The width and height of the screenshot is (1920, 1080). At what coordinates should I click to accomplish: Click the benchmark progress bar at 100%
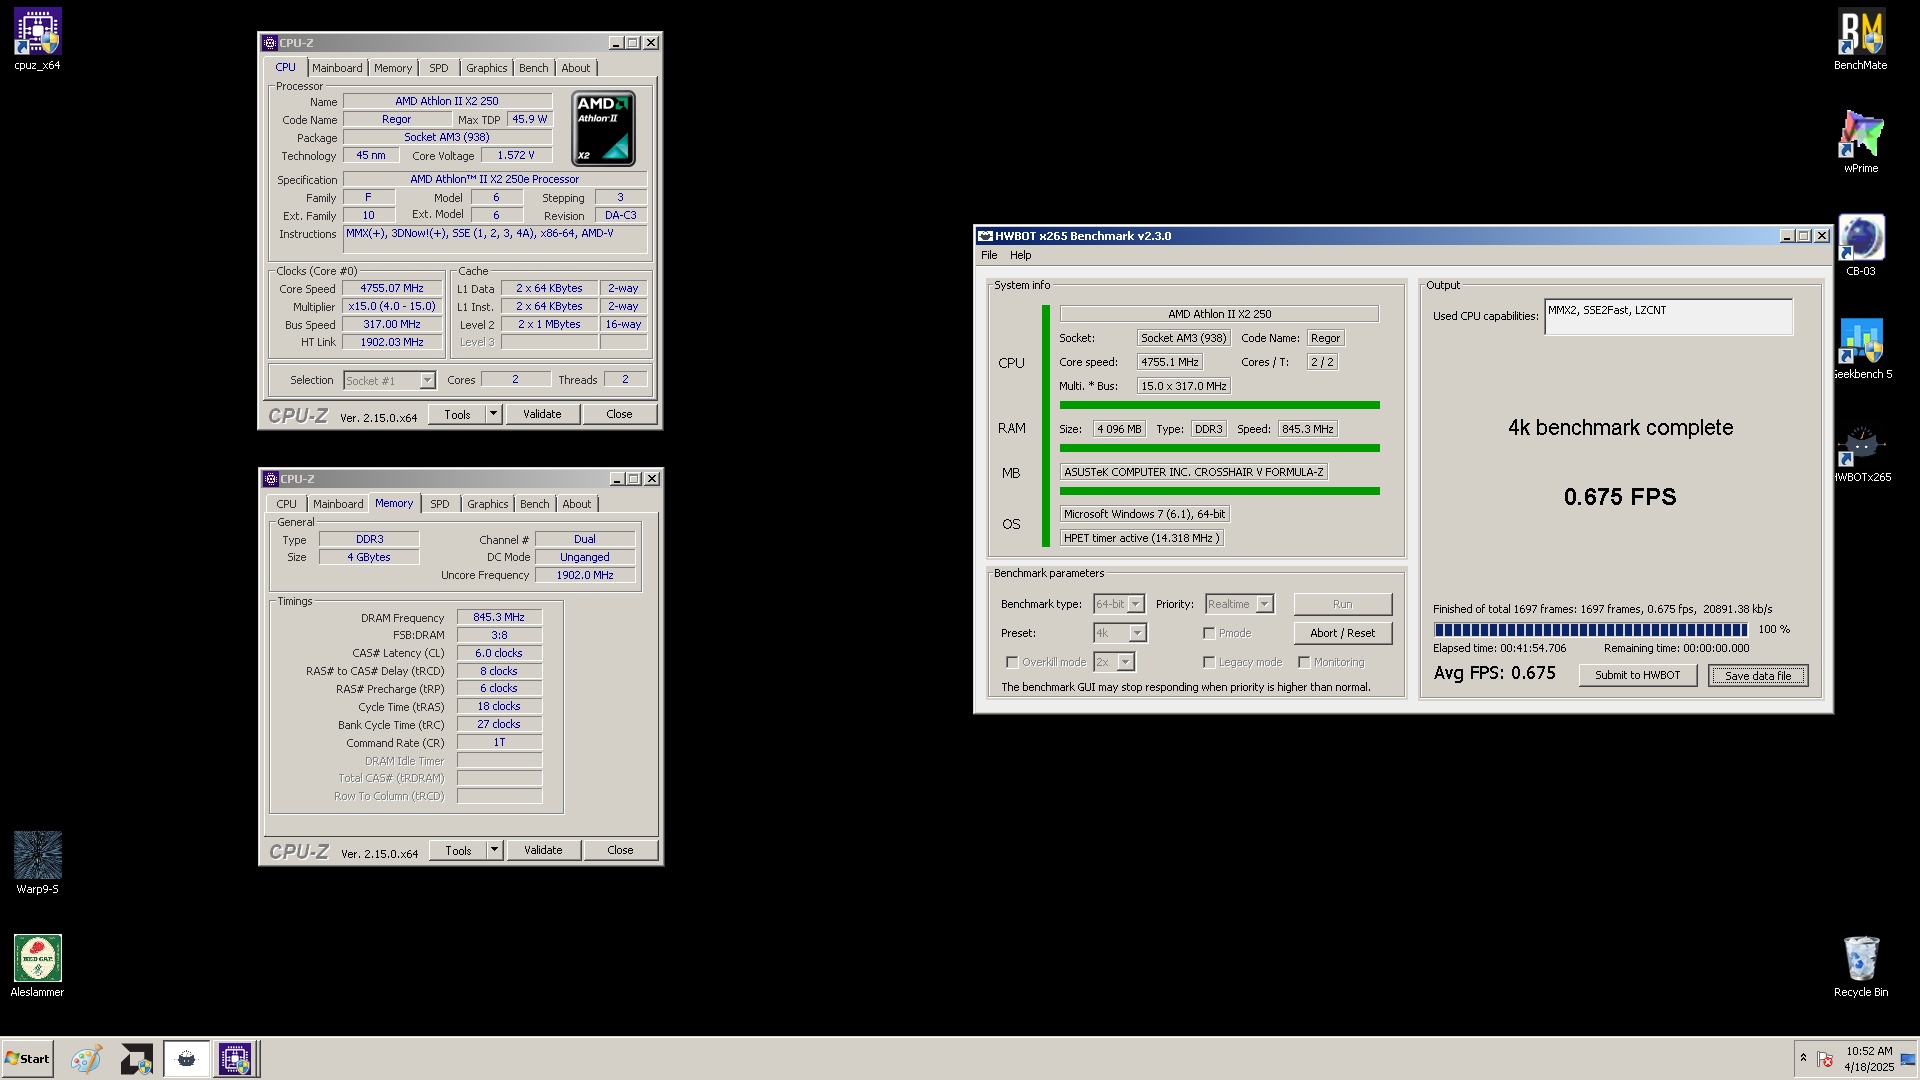pos(1590,630)
